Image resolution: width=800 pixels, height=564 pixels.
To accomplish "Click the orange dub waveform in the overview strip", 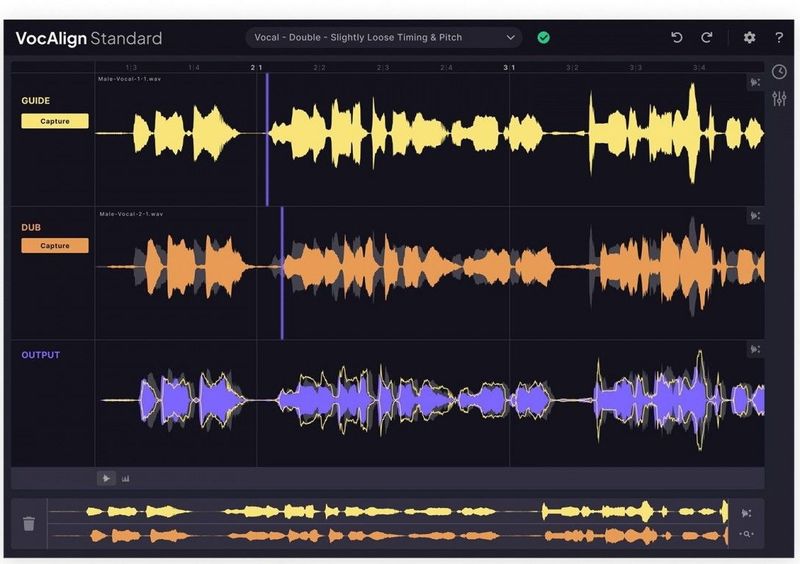I will pos(389,536).
